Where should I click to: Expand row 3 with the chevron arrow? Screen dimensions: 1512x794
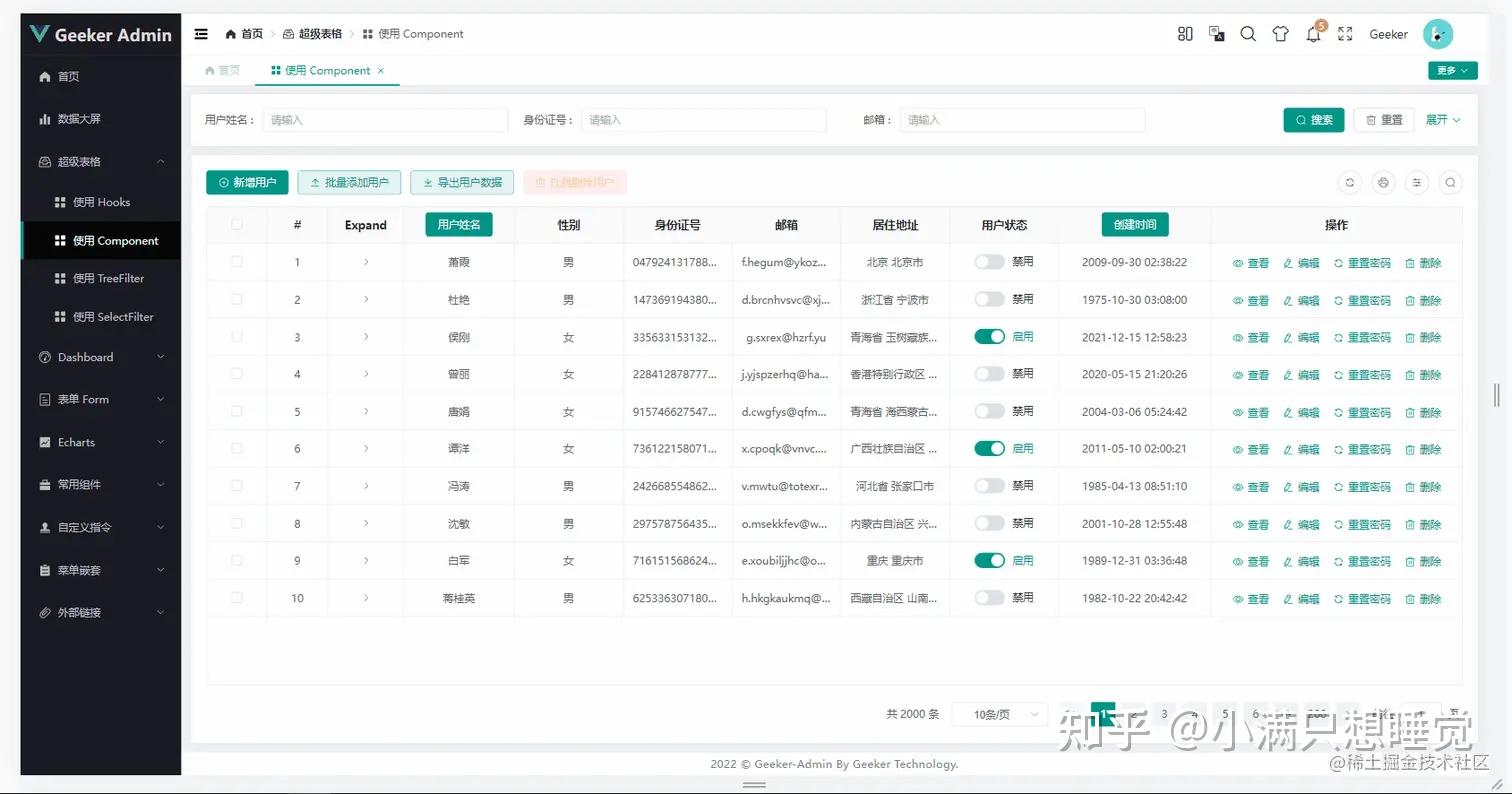coord(365,336)
